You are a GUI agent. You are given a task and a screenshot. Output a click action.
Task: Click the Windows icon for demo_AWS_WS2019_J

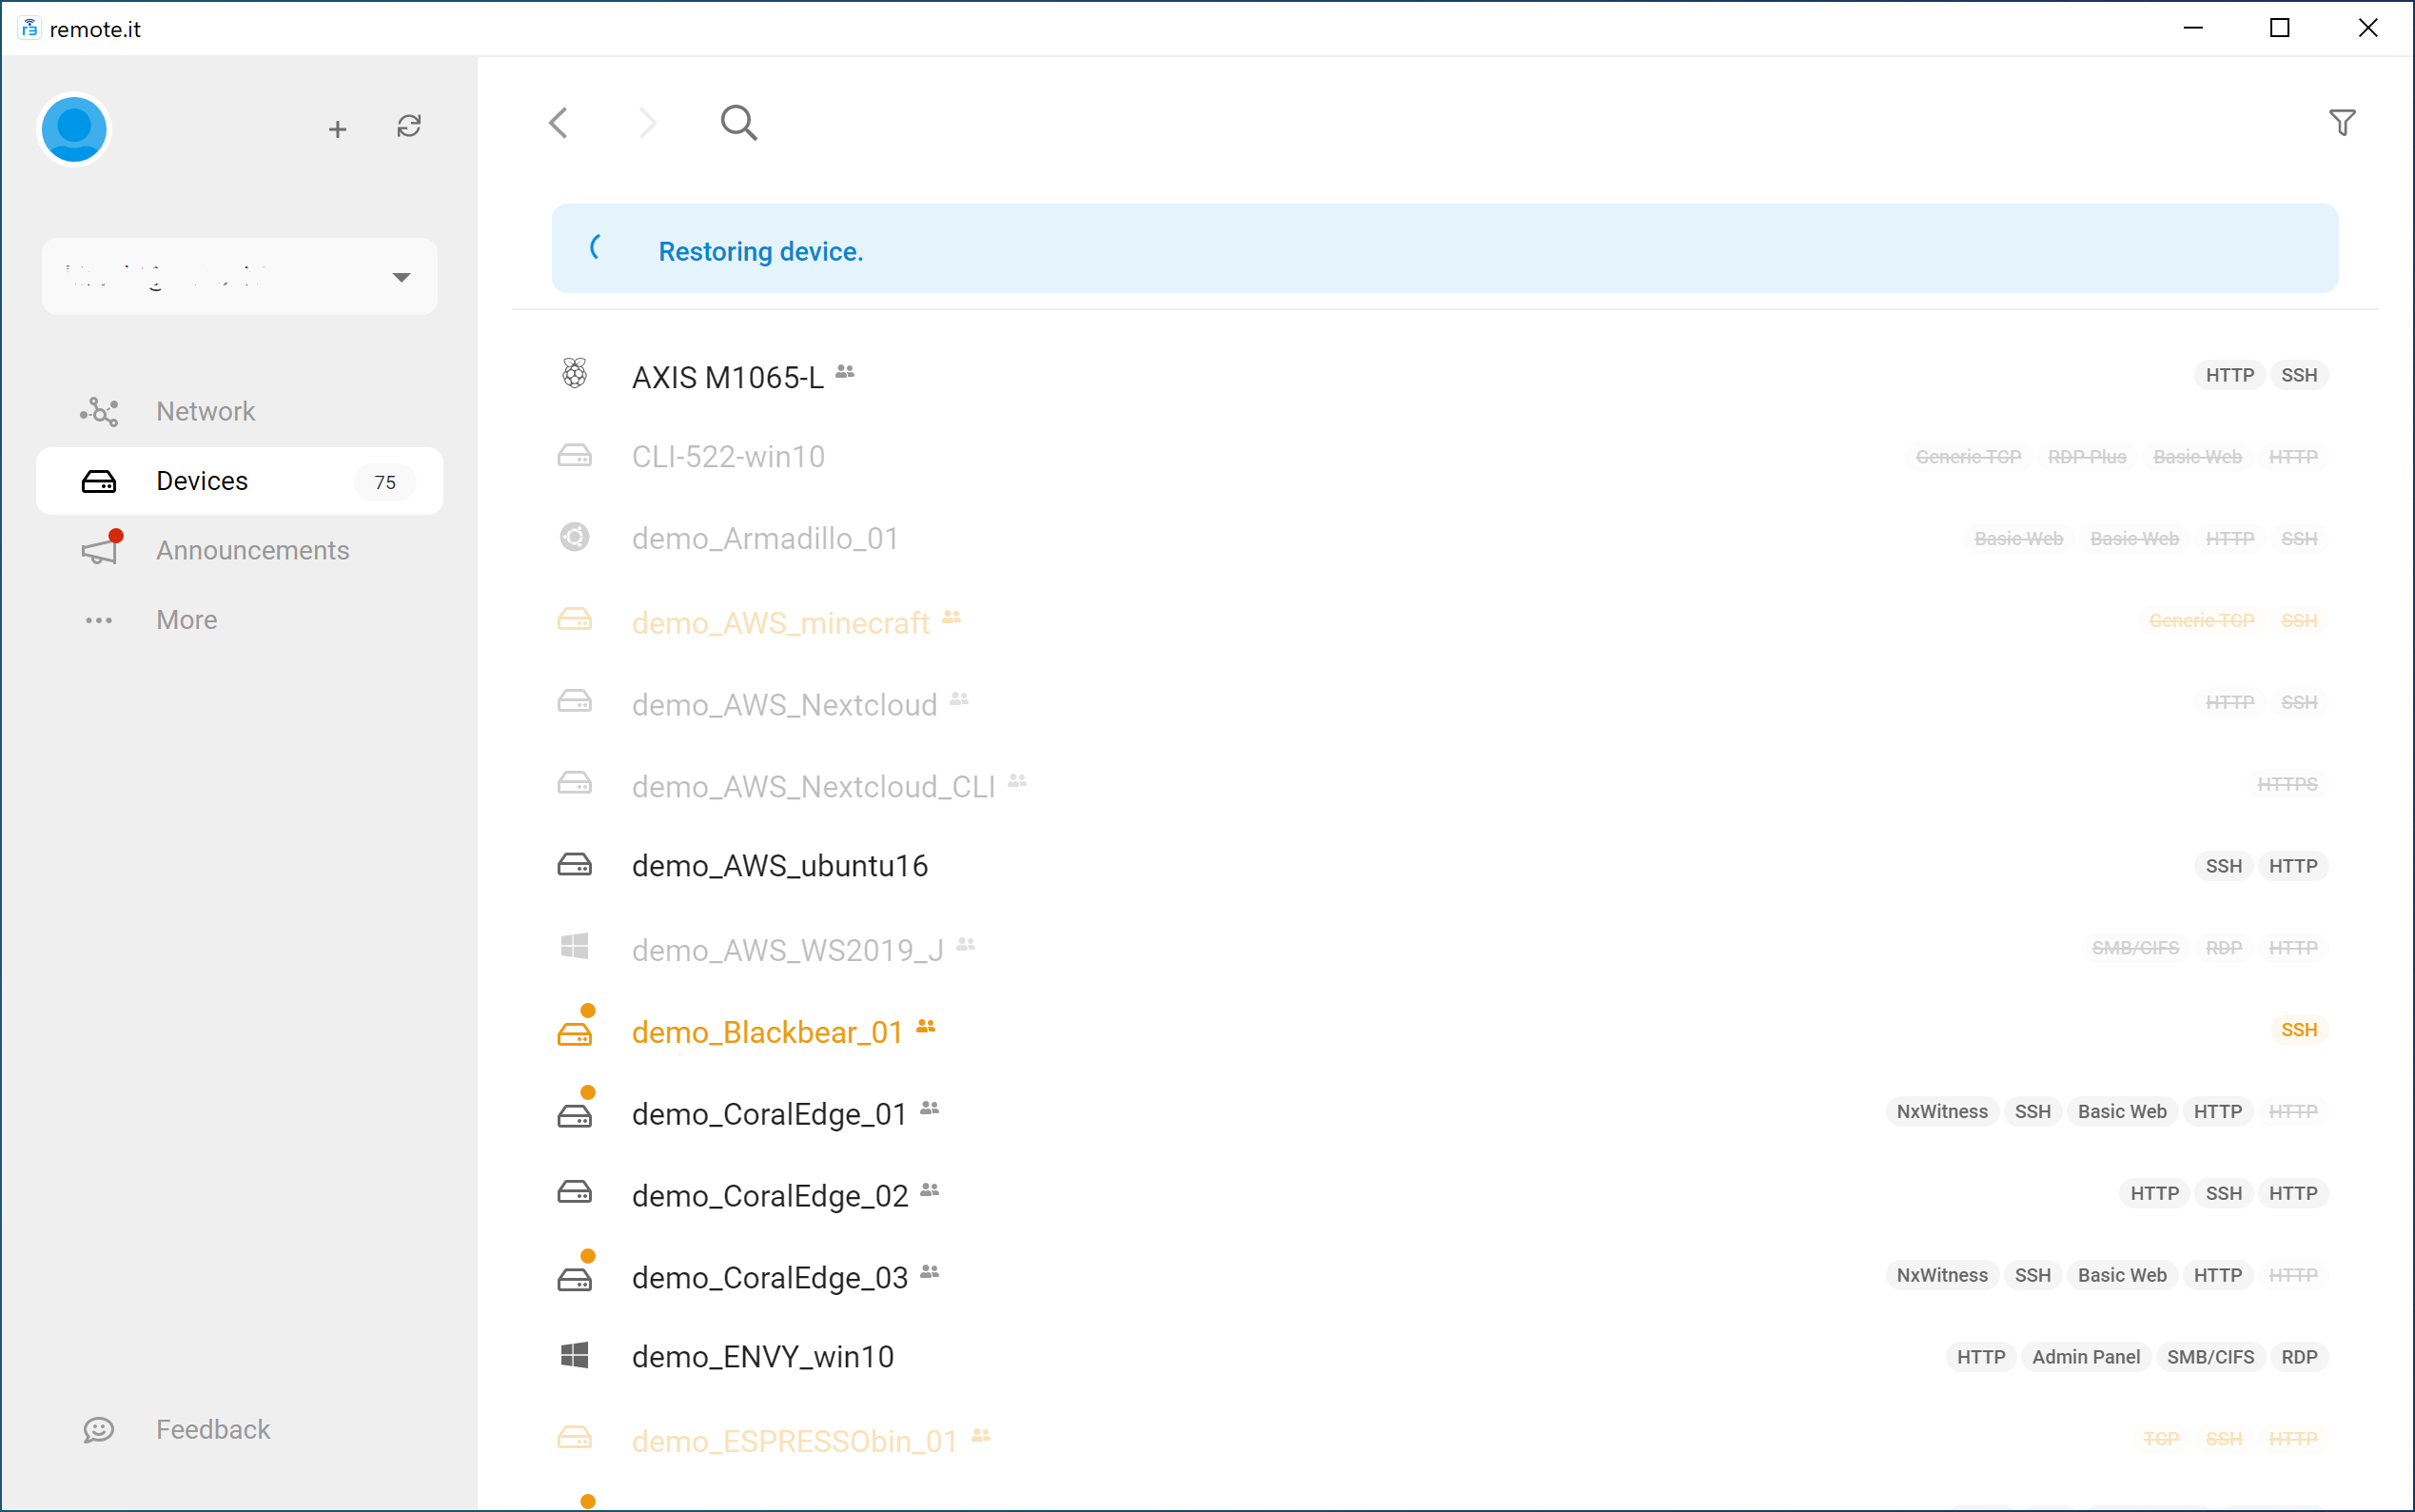pyautogui.click(x=574, y=947)
